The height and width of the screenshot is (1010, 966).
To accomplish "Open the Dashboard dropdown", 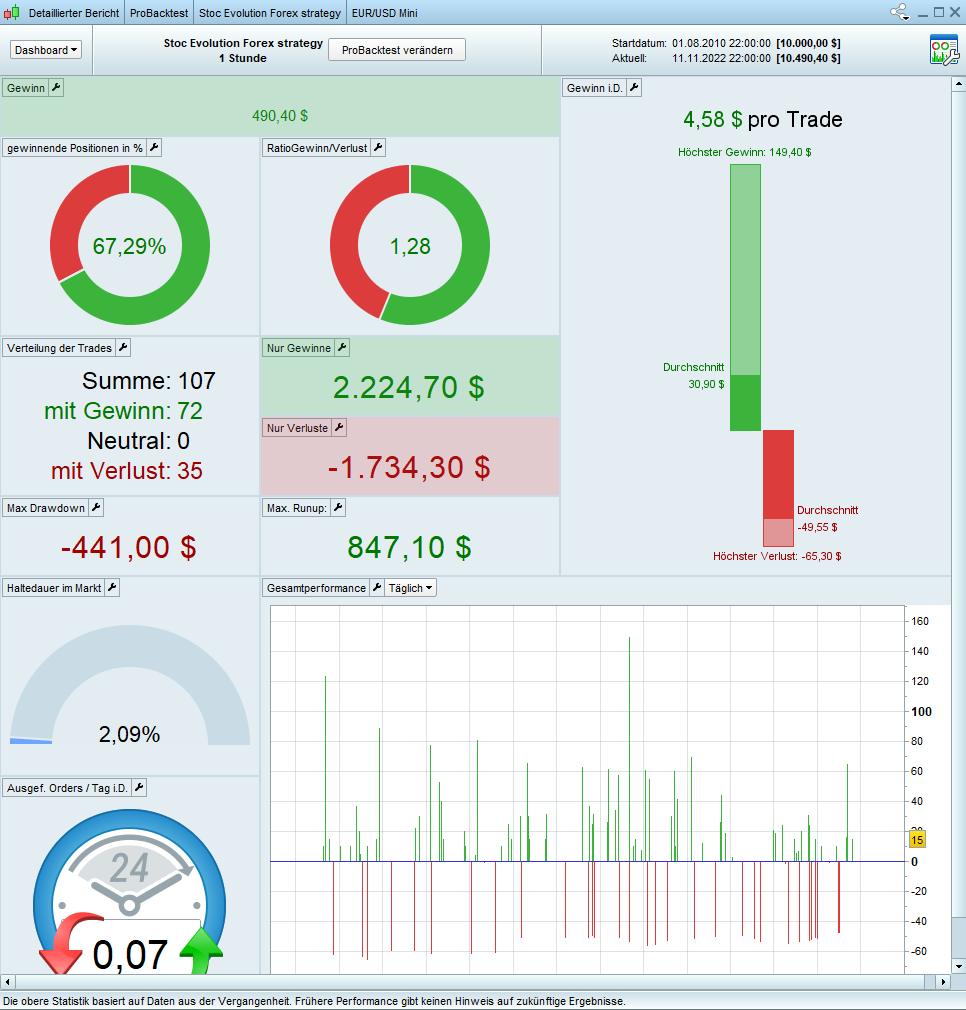I will coord(46,50).
